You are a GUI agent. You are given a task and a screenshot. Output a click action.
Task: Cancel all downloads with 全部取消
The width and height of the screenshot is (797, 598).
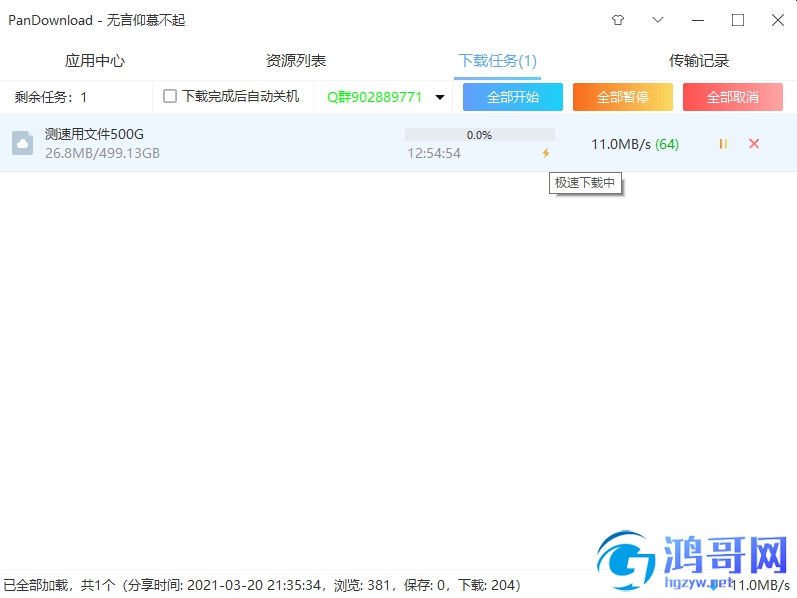tap(732, 97)
